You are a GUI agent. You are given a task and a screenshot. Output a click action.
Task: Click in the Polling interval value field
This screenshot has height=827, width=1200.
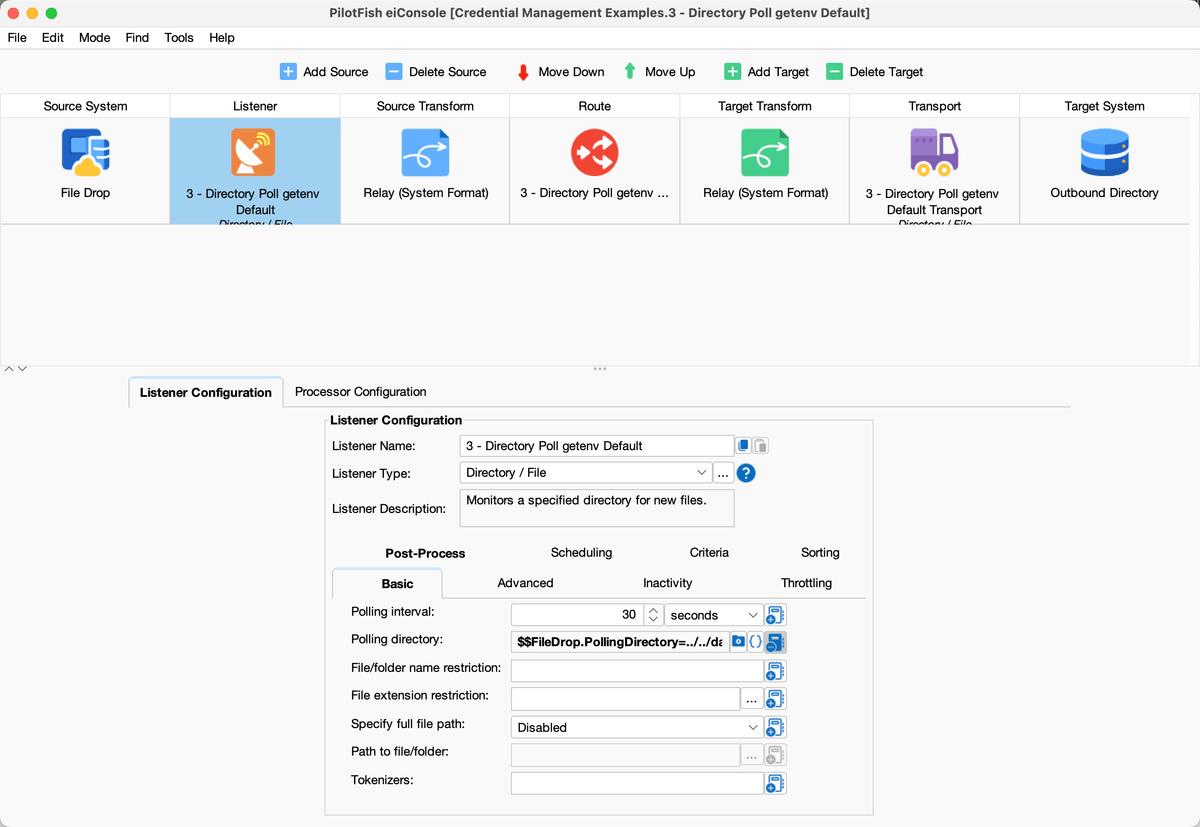pos(576,615)
